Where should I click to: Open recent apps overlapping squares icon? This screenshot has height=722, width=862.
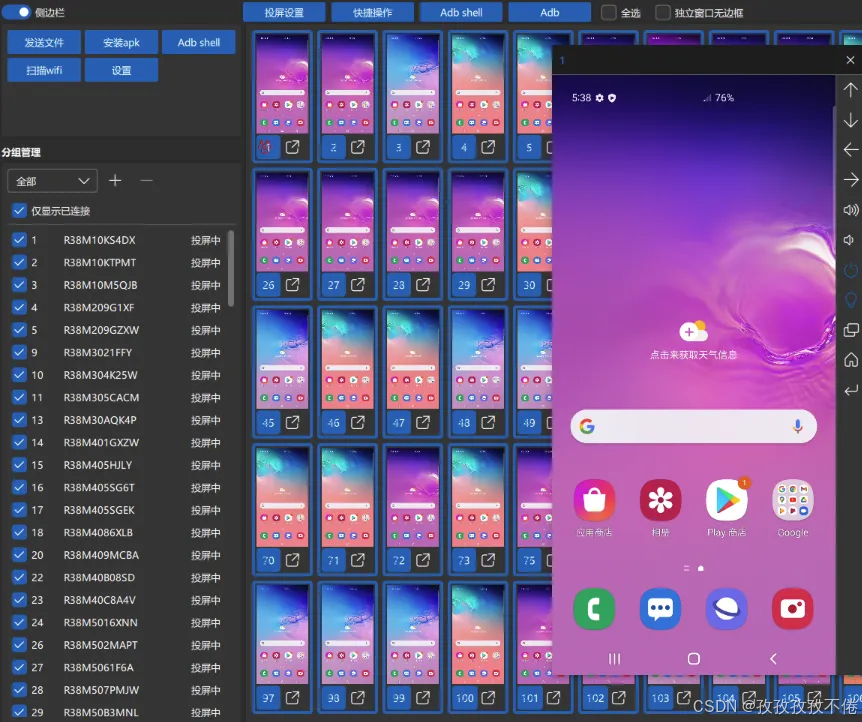850,330
